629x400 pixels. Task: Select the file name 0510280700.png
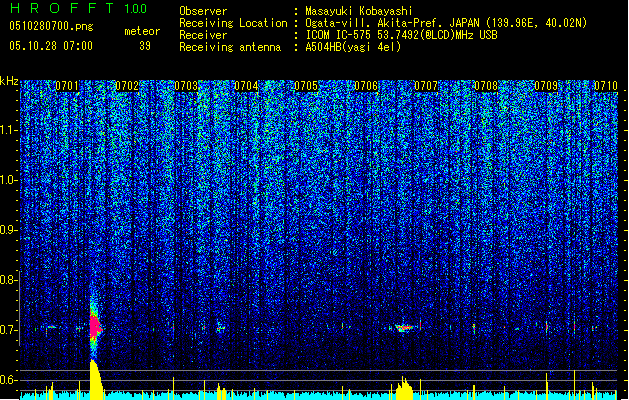point(51,26)
